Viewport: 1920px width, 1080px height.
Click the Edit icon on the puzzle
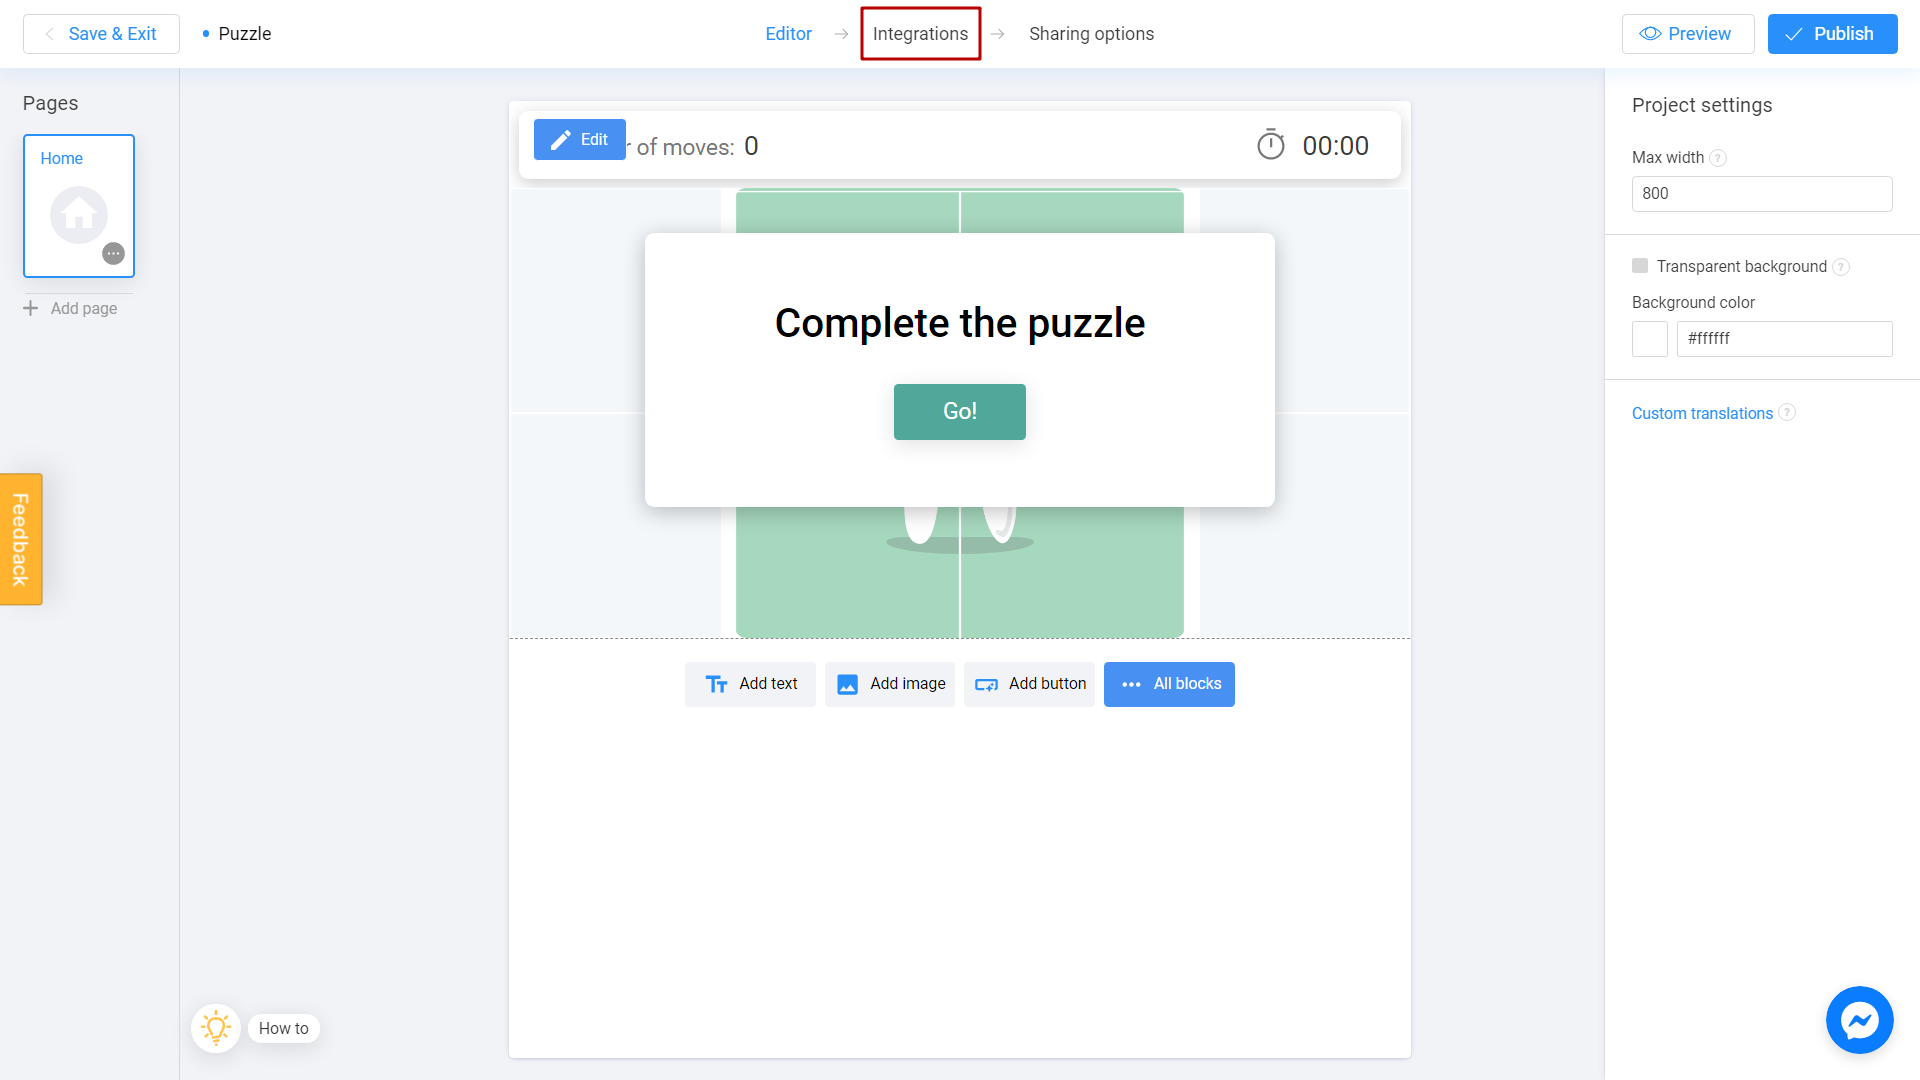(578, 138)
